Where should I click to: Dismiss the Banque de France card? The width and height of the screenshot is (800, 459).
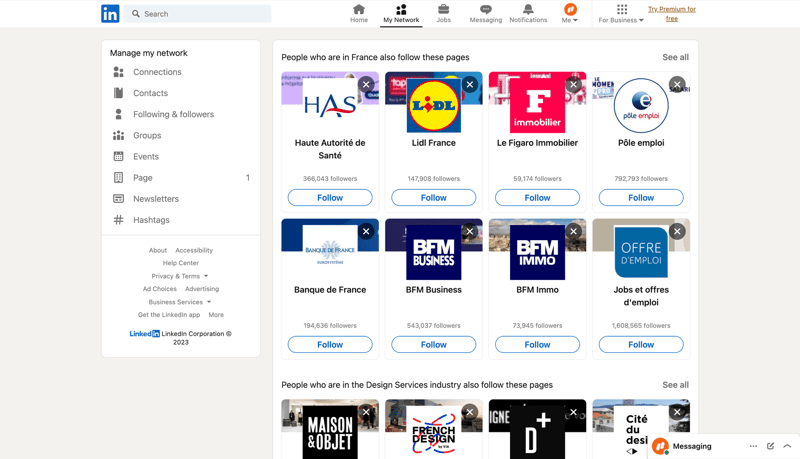click(x=366, y=231)
